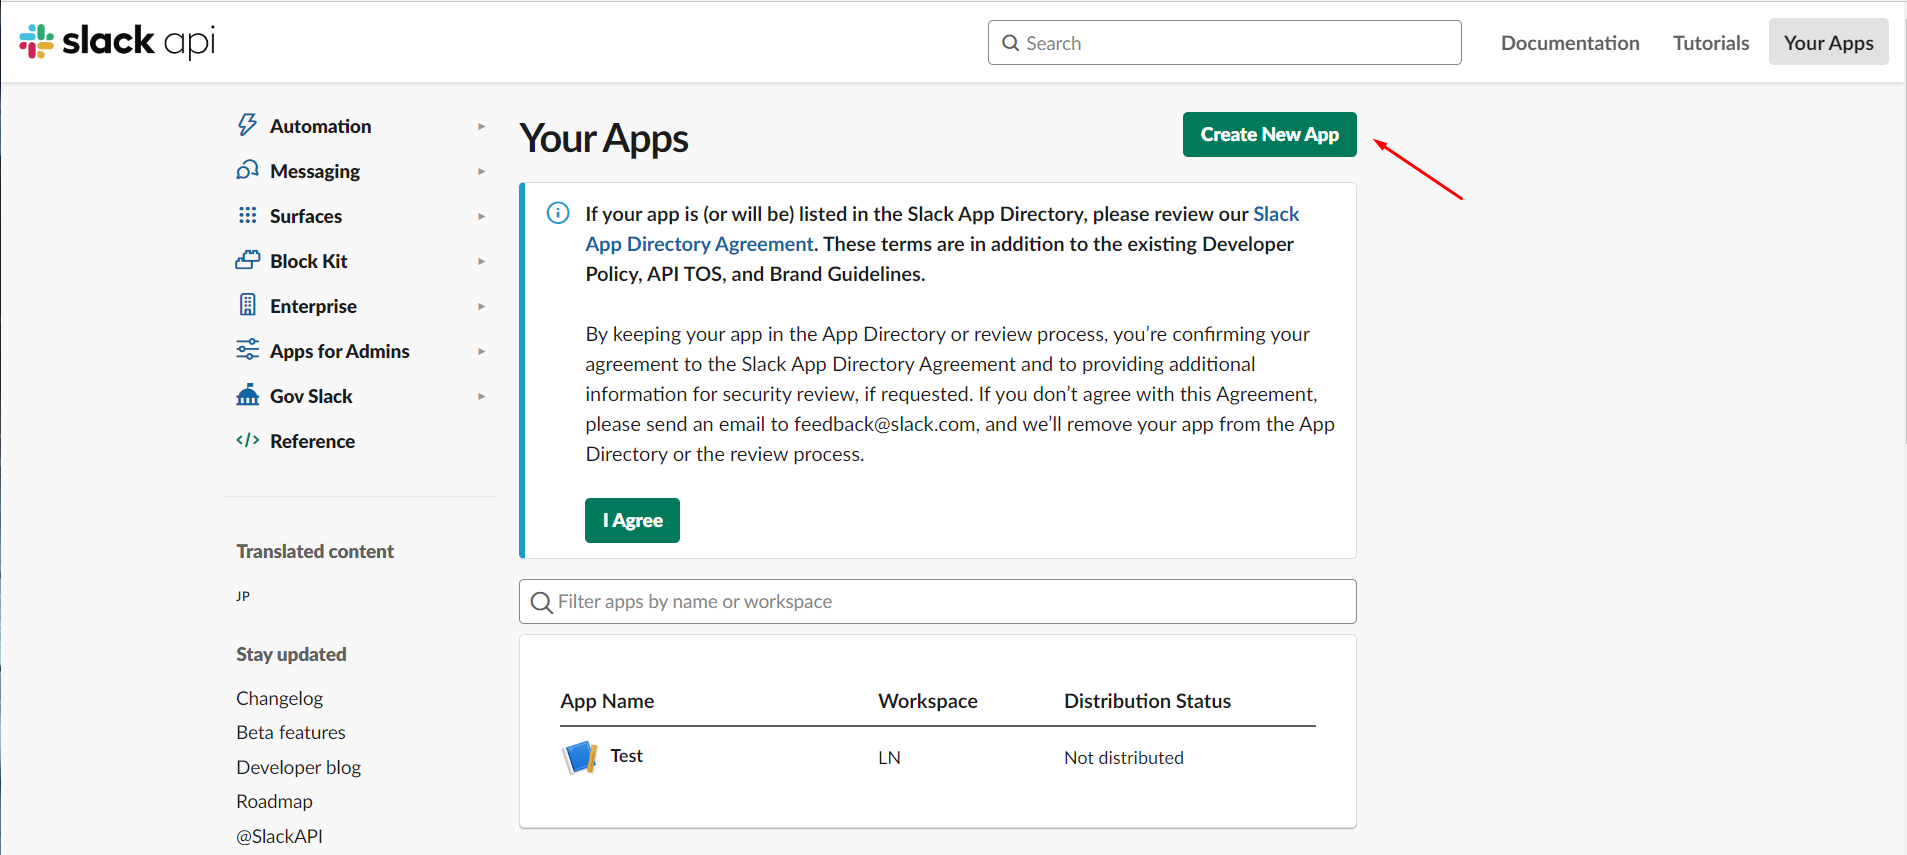The image size is (1907, 855).
Task: Click the Stay updated heading
Action: (x=291, y=654)
